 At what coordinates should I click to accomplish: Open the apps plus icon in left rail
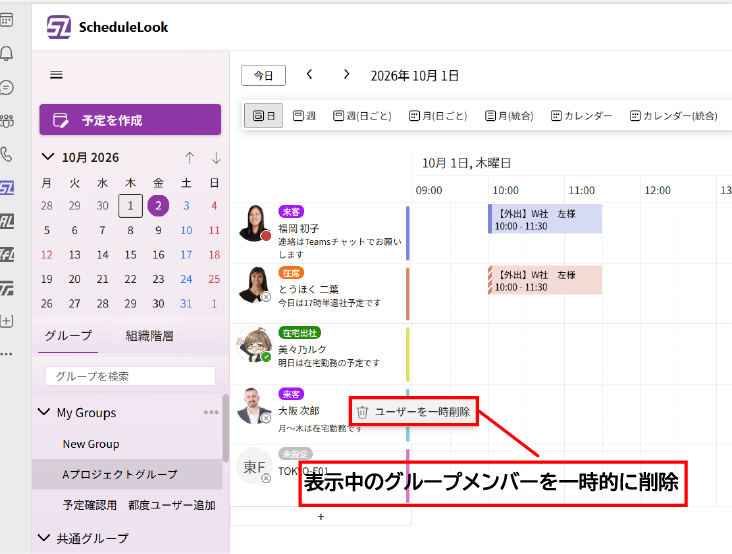7,321
